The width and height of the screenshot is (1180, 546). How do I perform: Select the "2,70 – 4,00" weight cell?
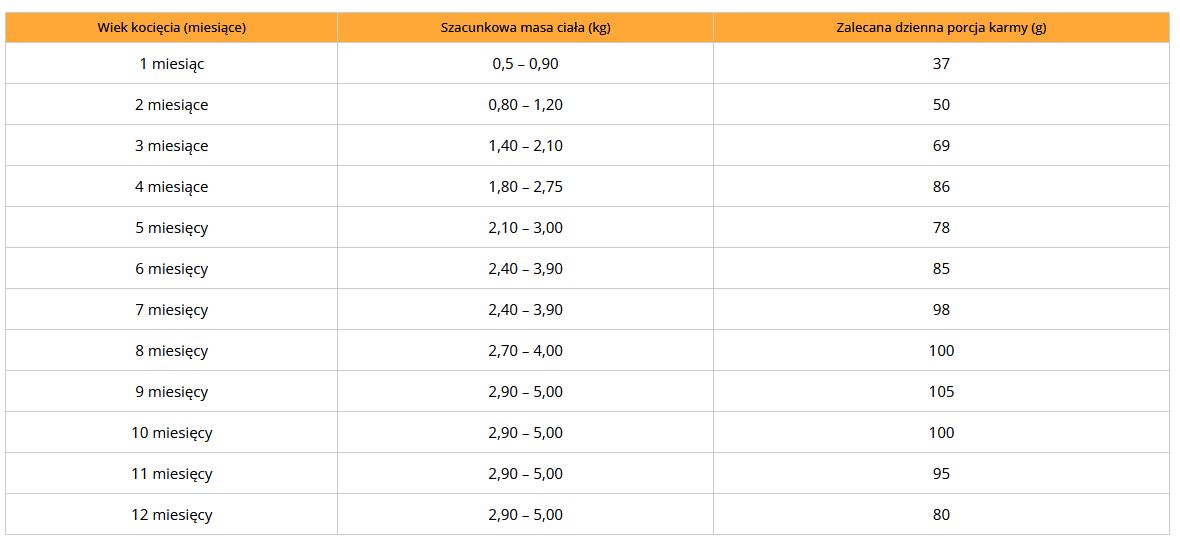pos(525,351)
